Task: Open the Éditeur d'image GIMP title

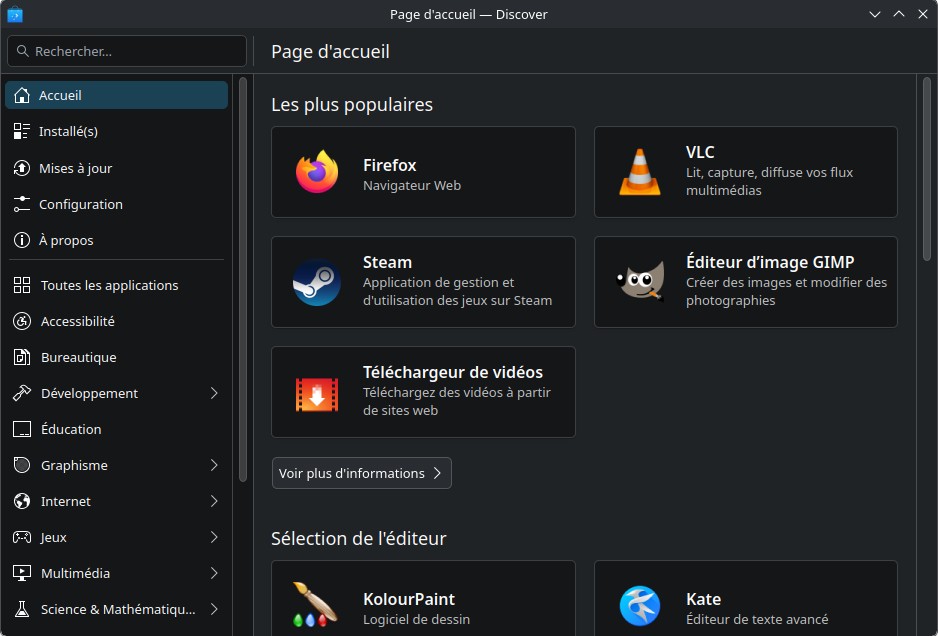Action: (770, 262)
